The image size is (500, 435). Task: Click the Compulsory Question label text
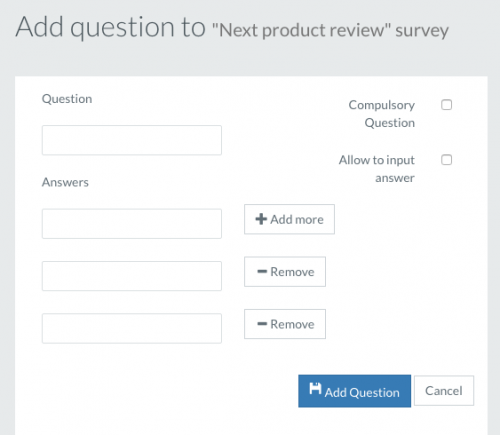382,114
